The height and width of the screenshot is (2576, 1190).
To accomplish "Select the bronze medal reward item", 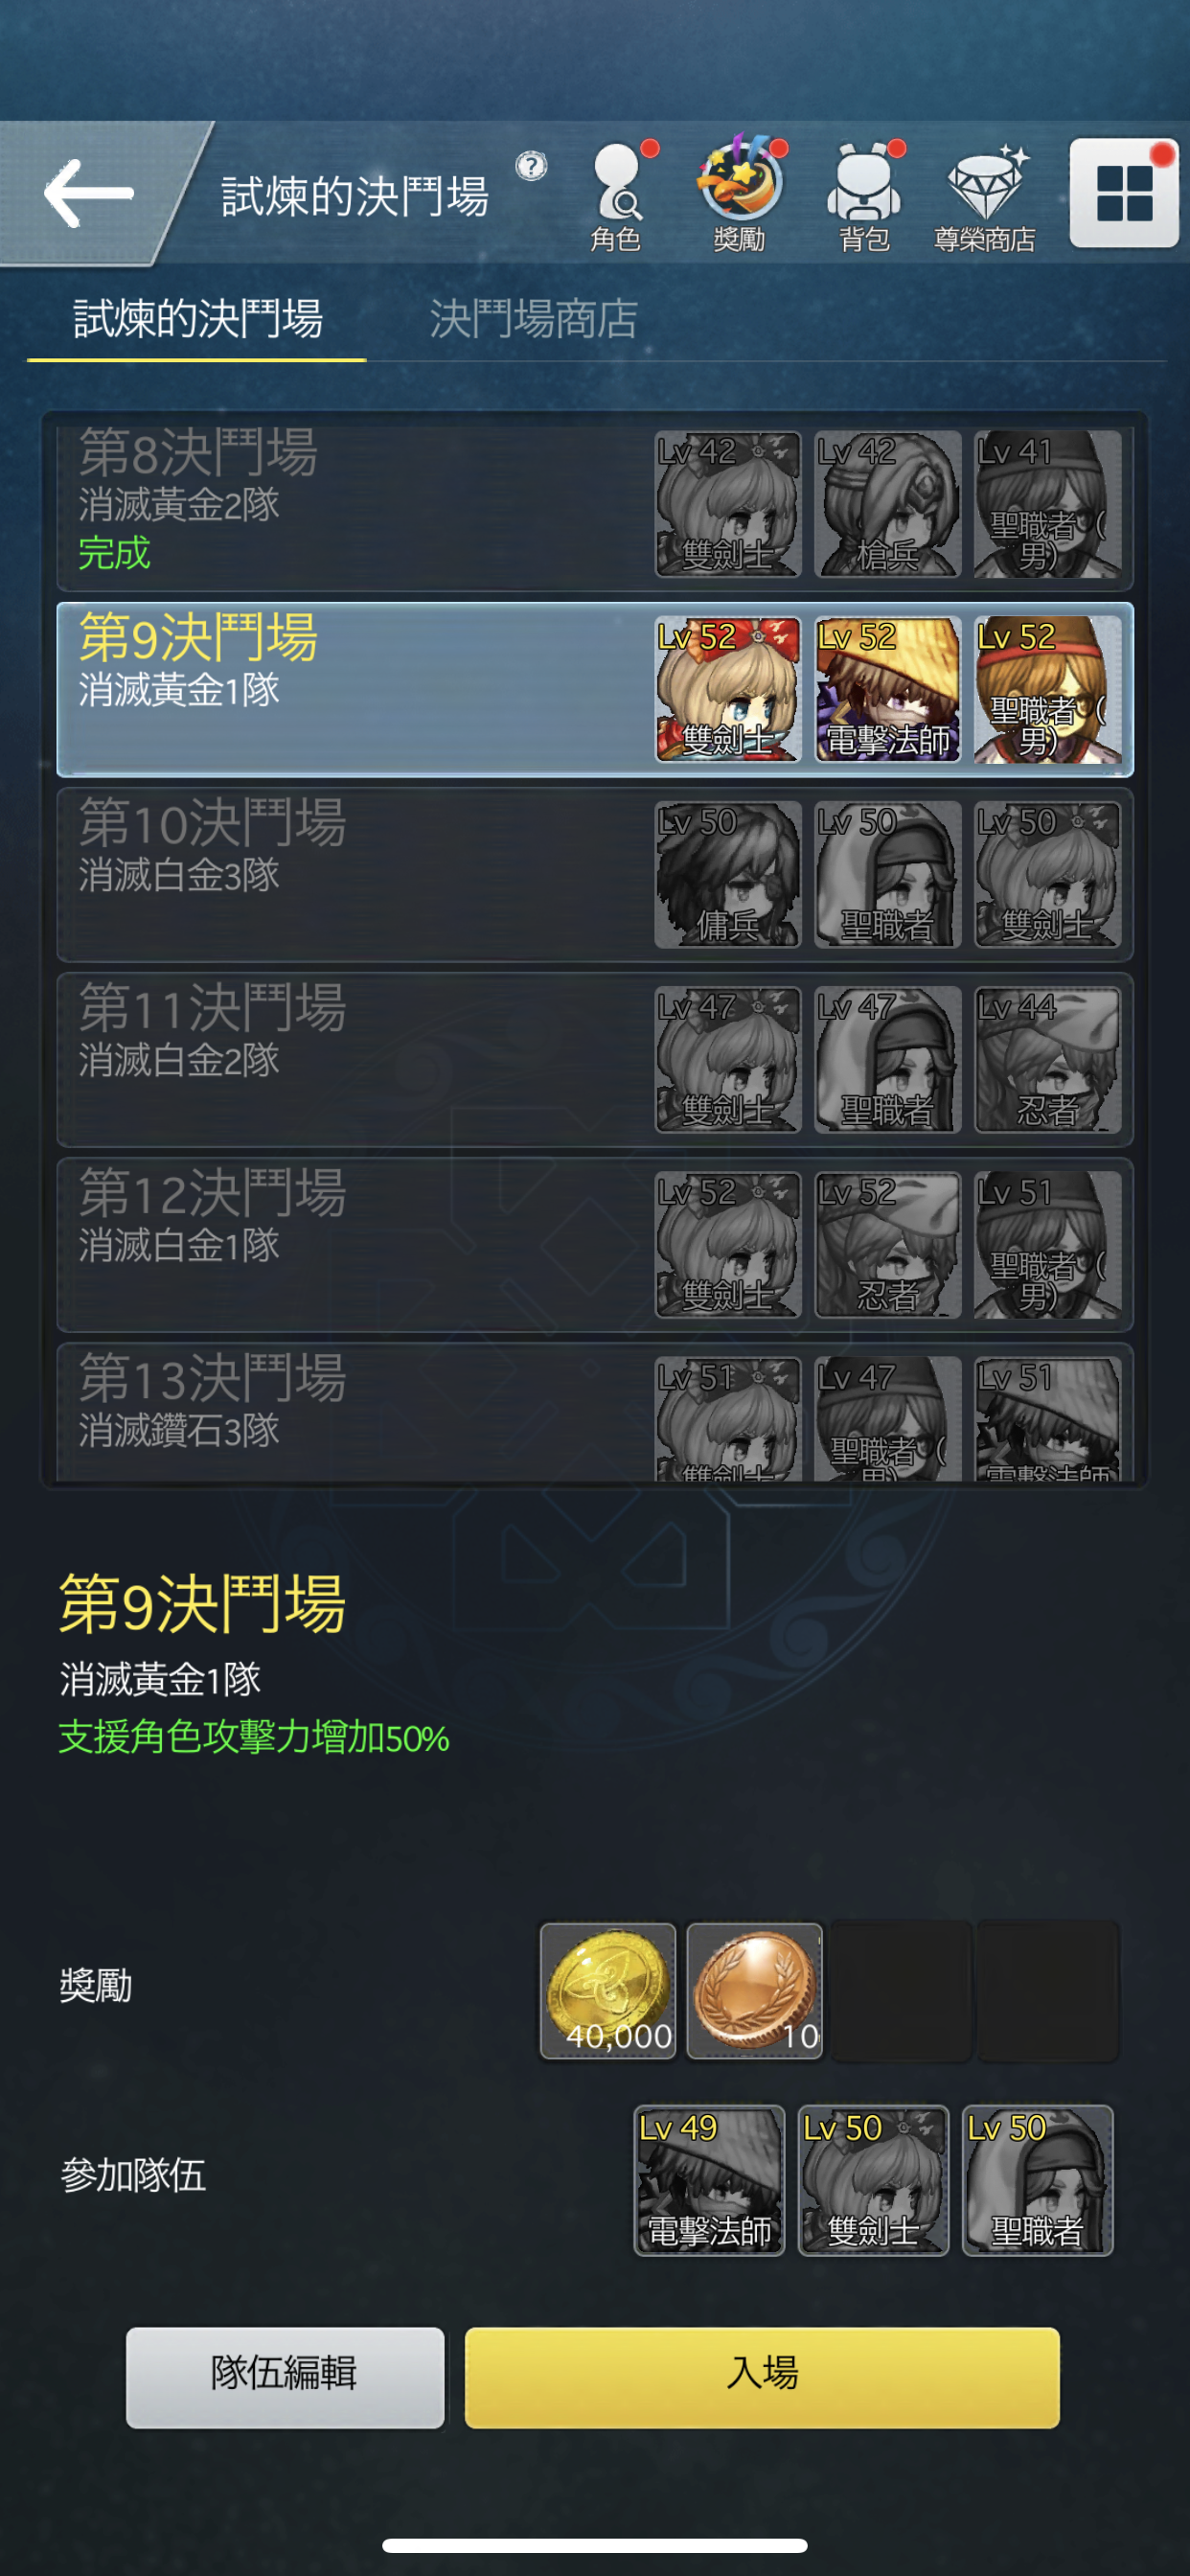I will coord(755,1990).
